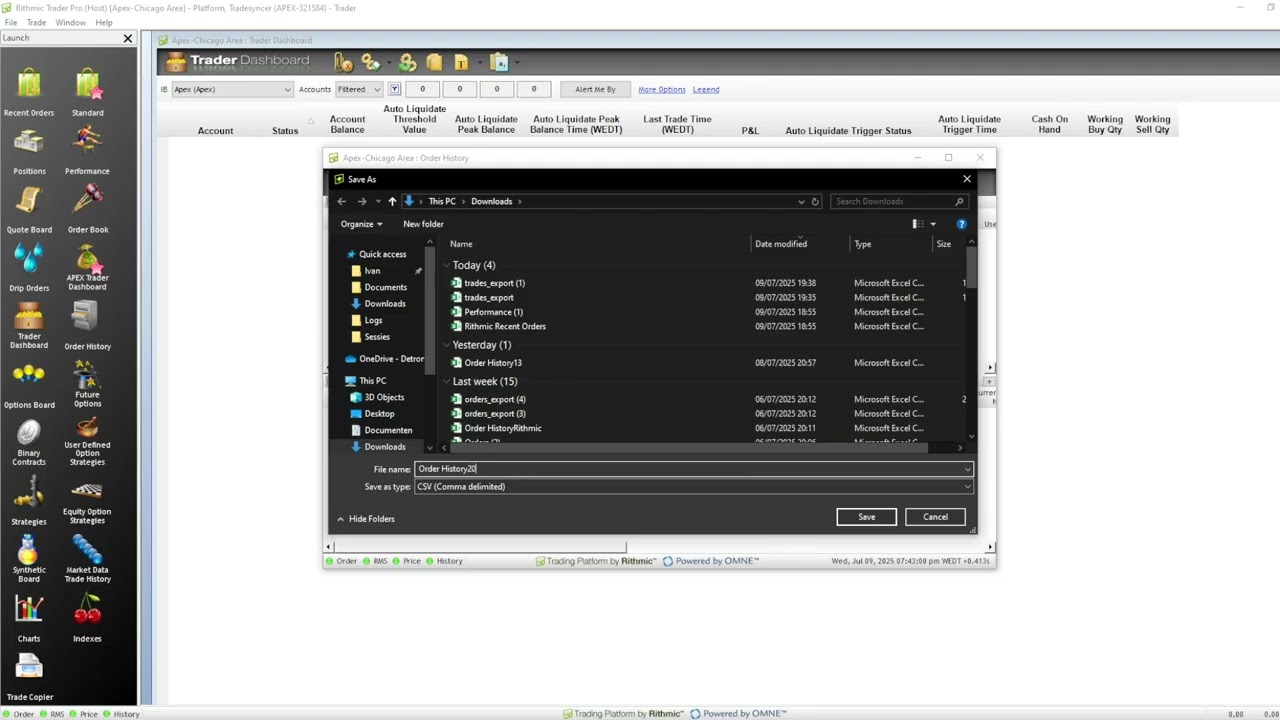This screenshot has height=720, width=1280.
Task: Launch the Strategies window
Action: coord(29,501)
